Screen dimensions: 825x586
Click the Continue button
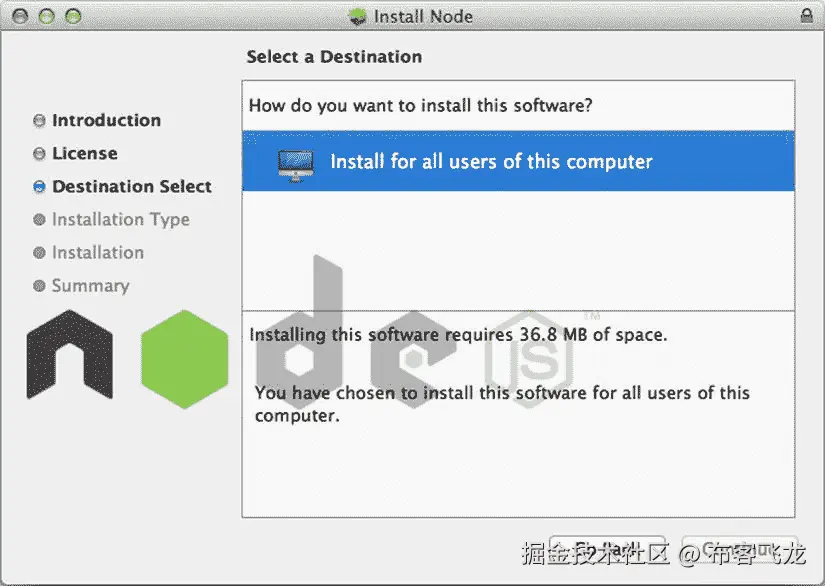(x=740, y=551)
